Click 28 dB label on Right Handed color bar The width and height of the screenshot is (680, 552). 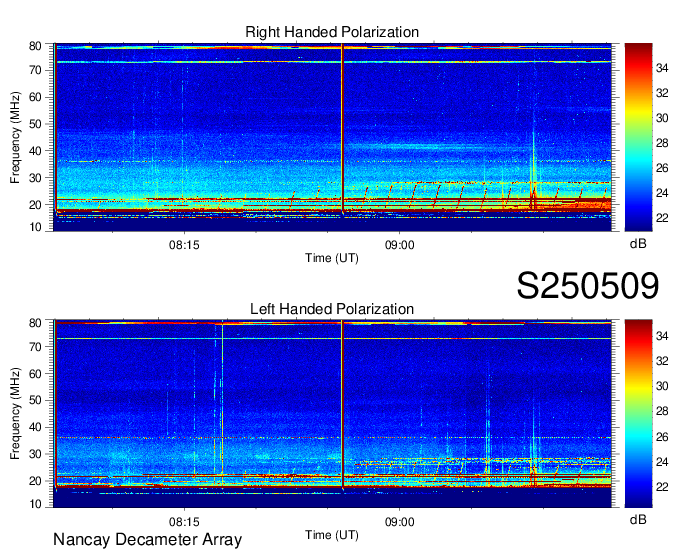coord(662,143)
